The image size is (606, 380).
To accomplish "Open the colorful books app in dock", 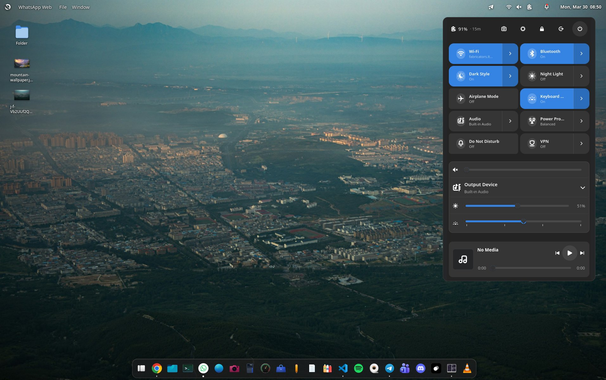I will [327, 368].
